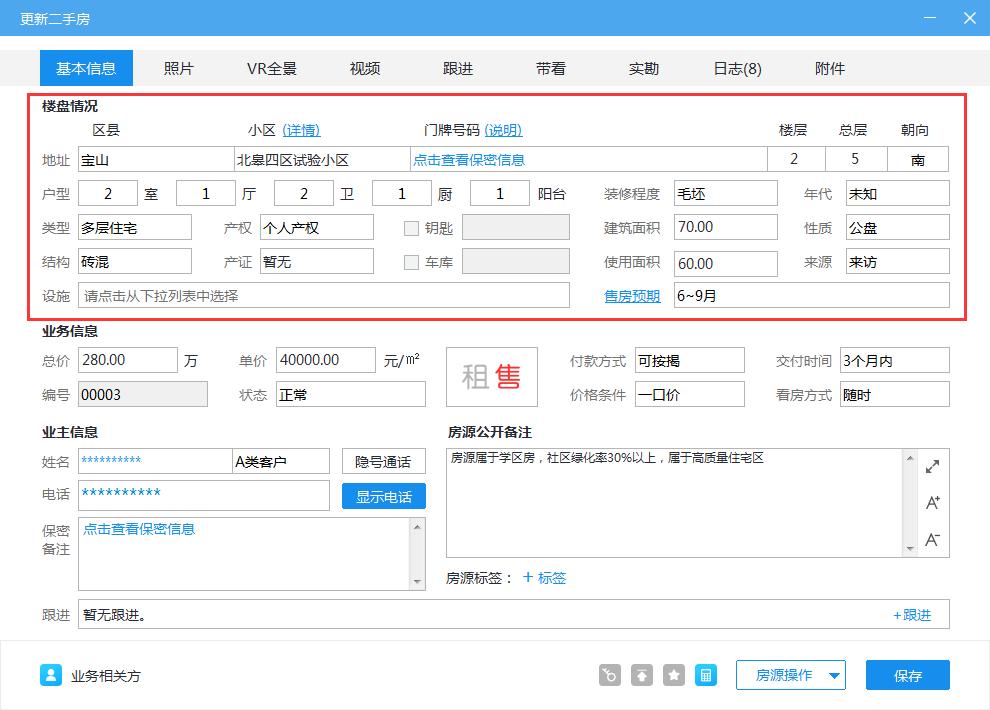Image resolution: width=990 pixels, height=710 pixels.
Task: Open the 设施 facilities dropdown field
Action: 322,295
